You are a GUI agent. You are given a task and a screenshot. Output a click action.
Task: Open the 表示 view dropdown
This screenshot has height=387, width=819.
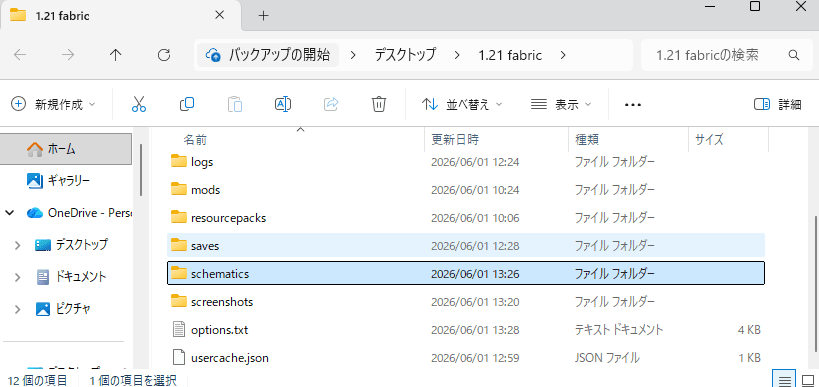click(x=561, y=104)
